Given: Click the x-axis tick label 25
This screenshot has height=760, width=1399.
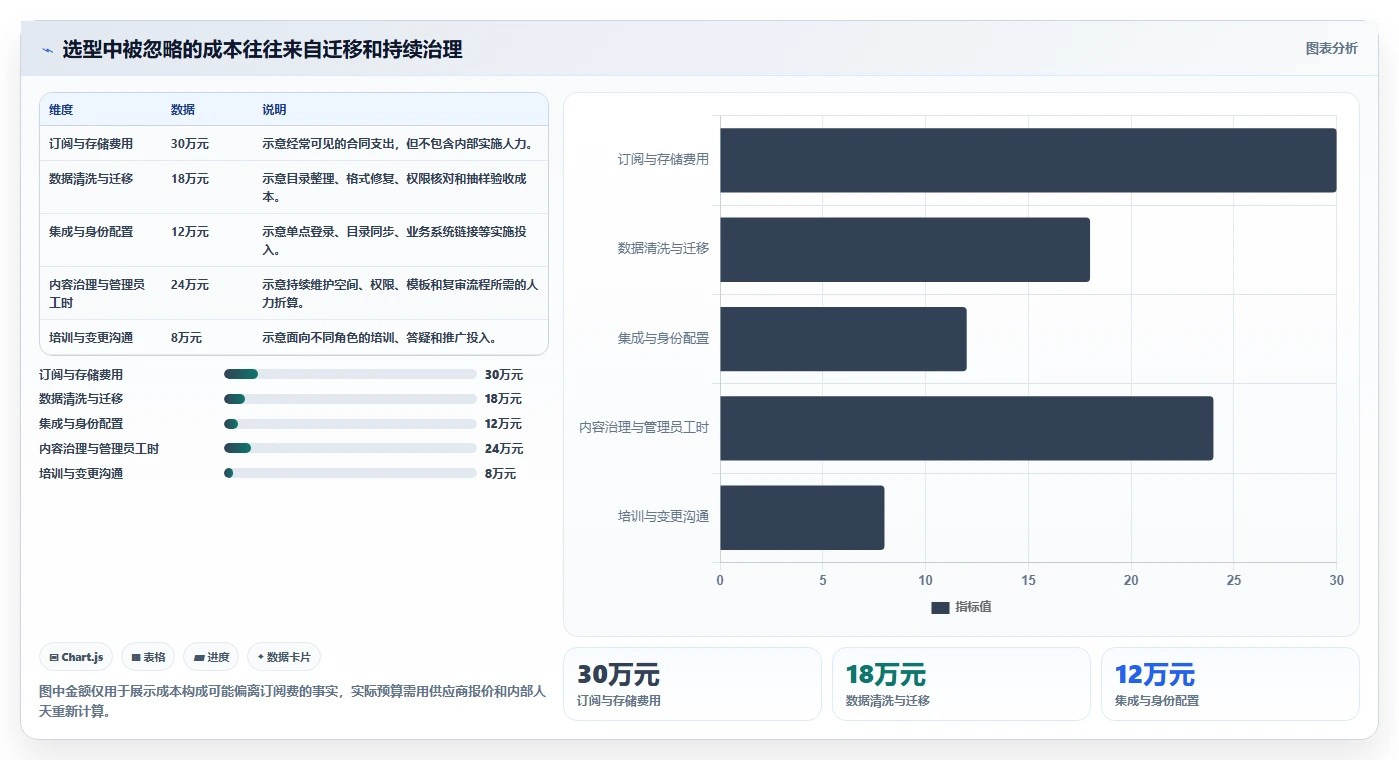Looking at the screenshot, I should (x=1234, y=581).
